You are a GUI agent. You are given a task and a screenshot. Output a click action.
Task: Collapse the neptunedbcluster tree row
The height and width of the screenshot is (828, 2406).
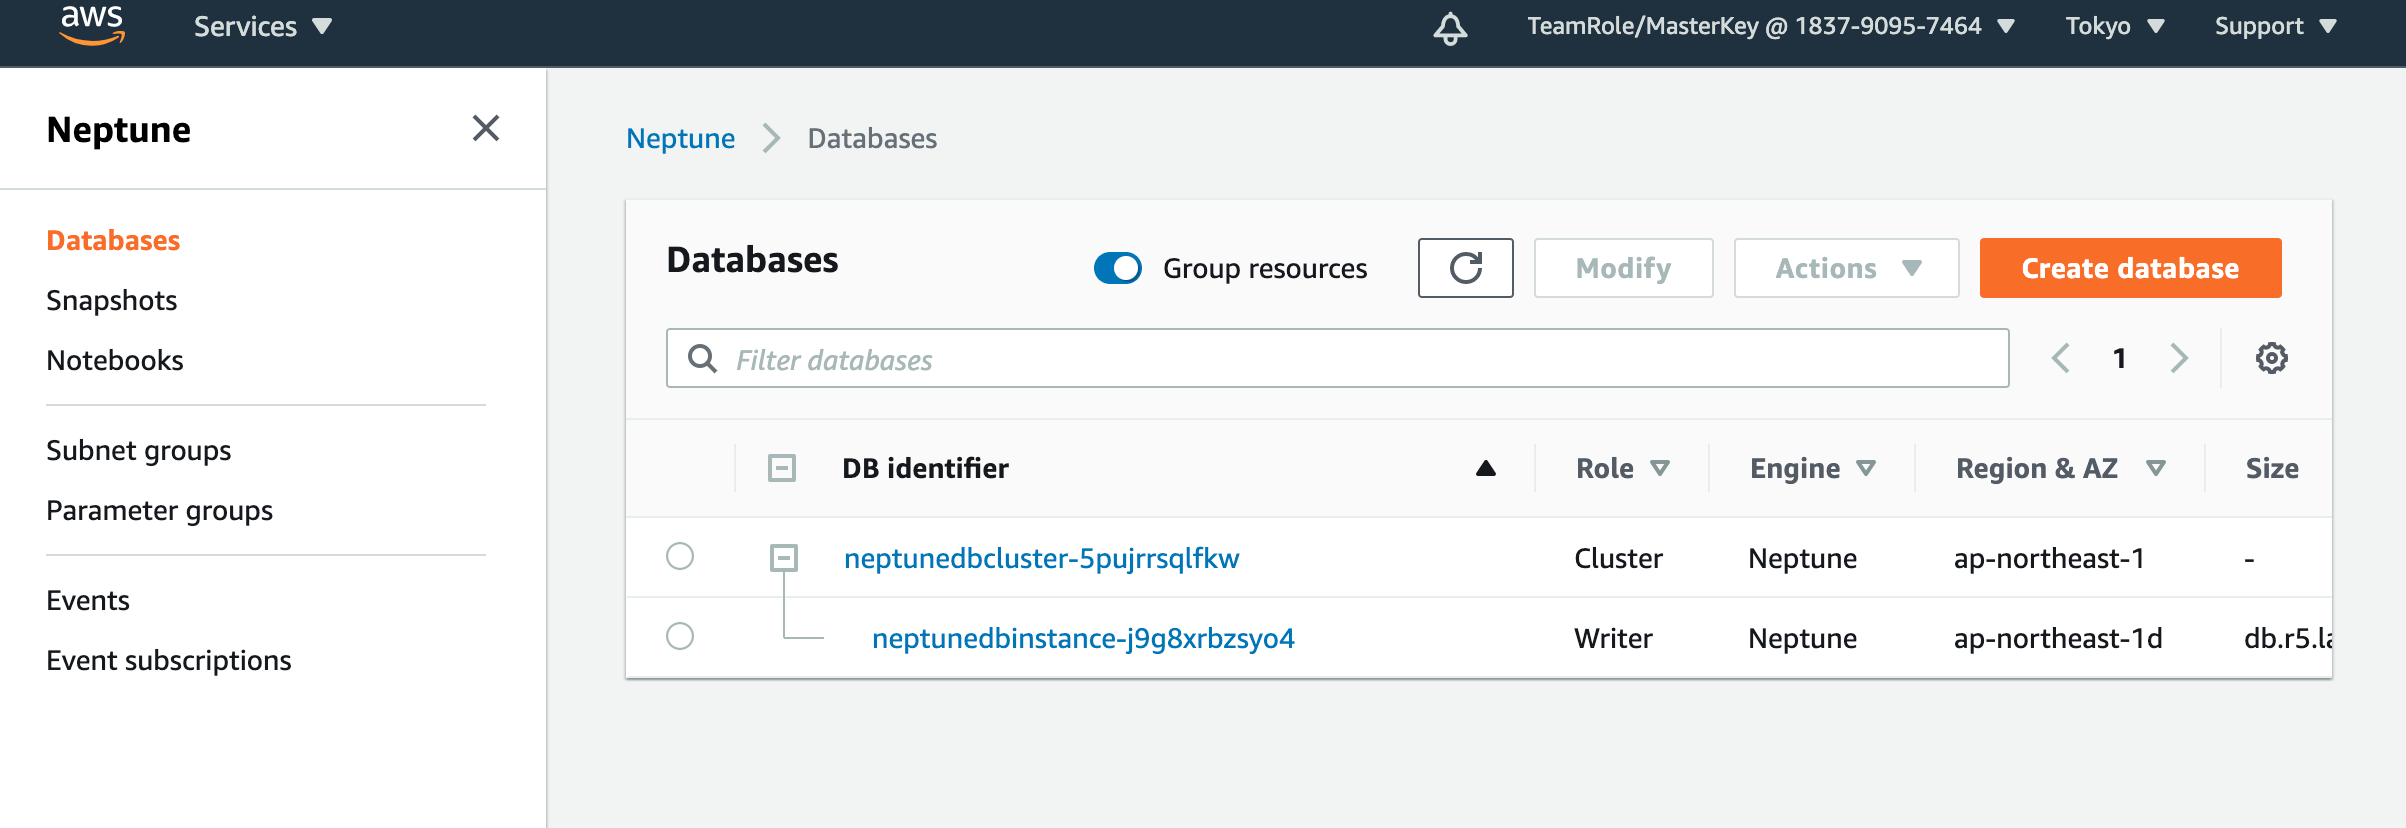[784, 558]
